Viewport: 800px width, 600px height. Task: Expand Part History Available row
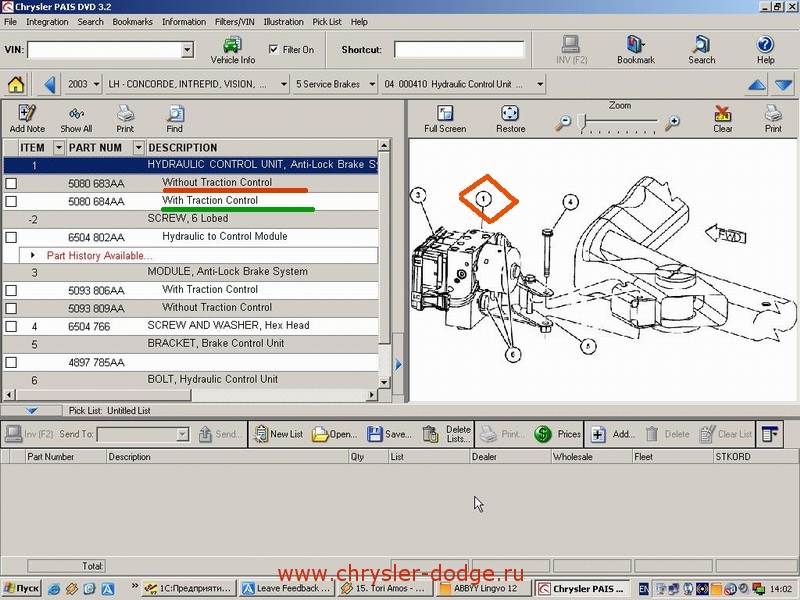[x=33, y=255]
